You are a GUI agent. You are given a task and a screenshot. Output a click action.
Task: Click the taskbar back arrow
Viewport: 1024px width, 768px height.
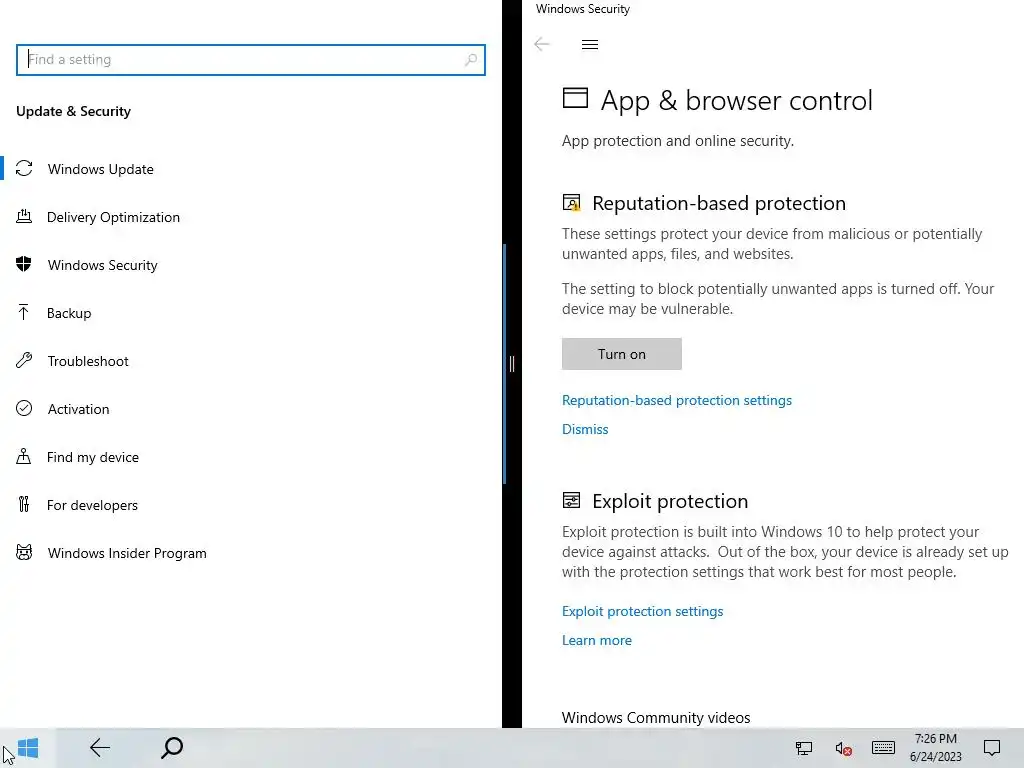100,748
